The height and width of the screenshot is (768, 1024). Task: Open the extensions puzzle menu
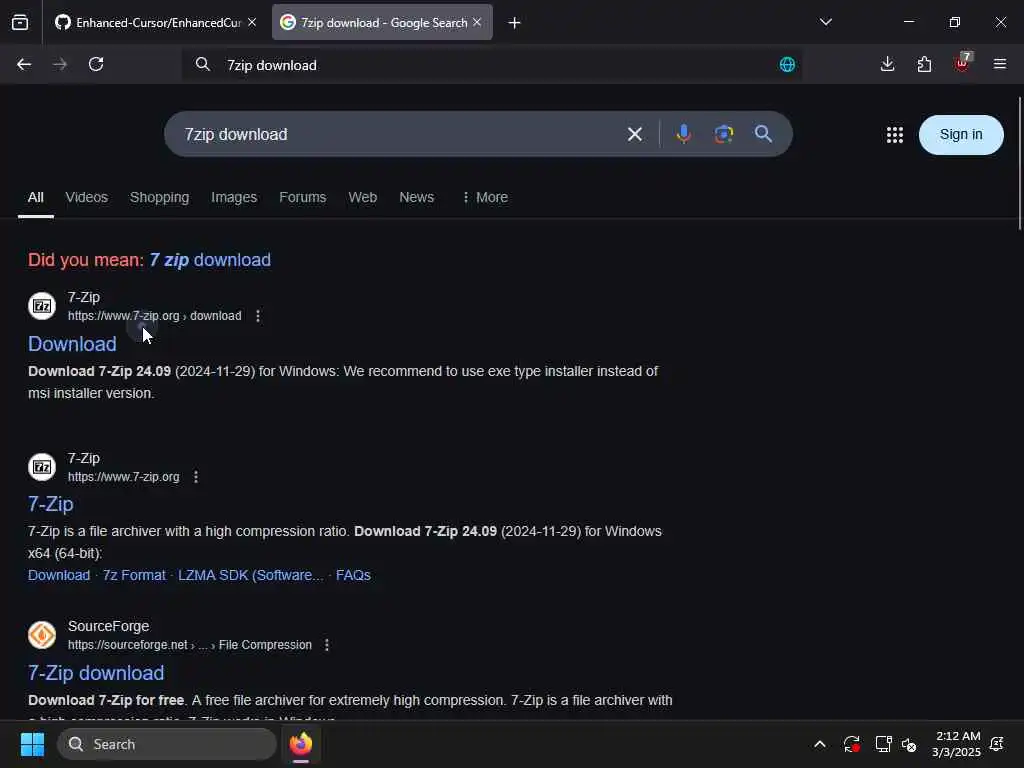[x=924, y=64]
